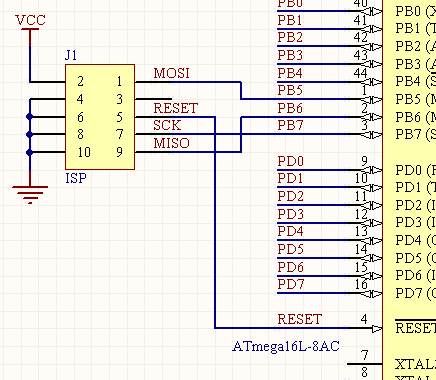
Task: Click the MISO net label
Action: (171, 143)
